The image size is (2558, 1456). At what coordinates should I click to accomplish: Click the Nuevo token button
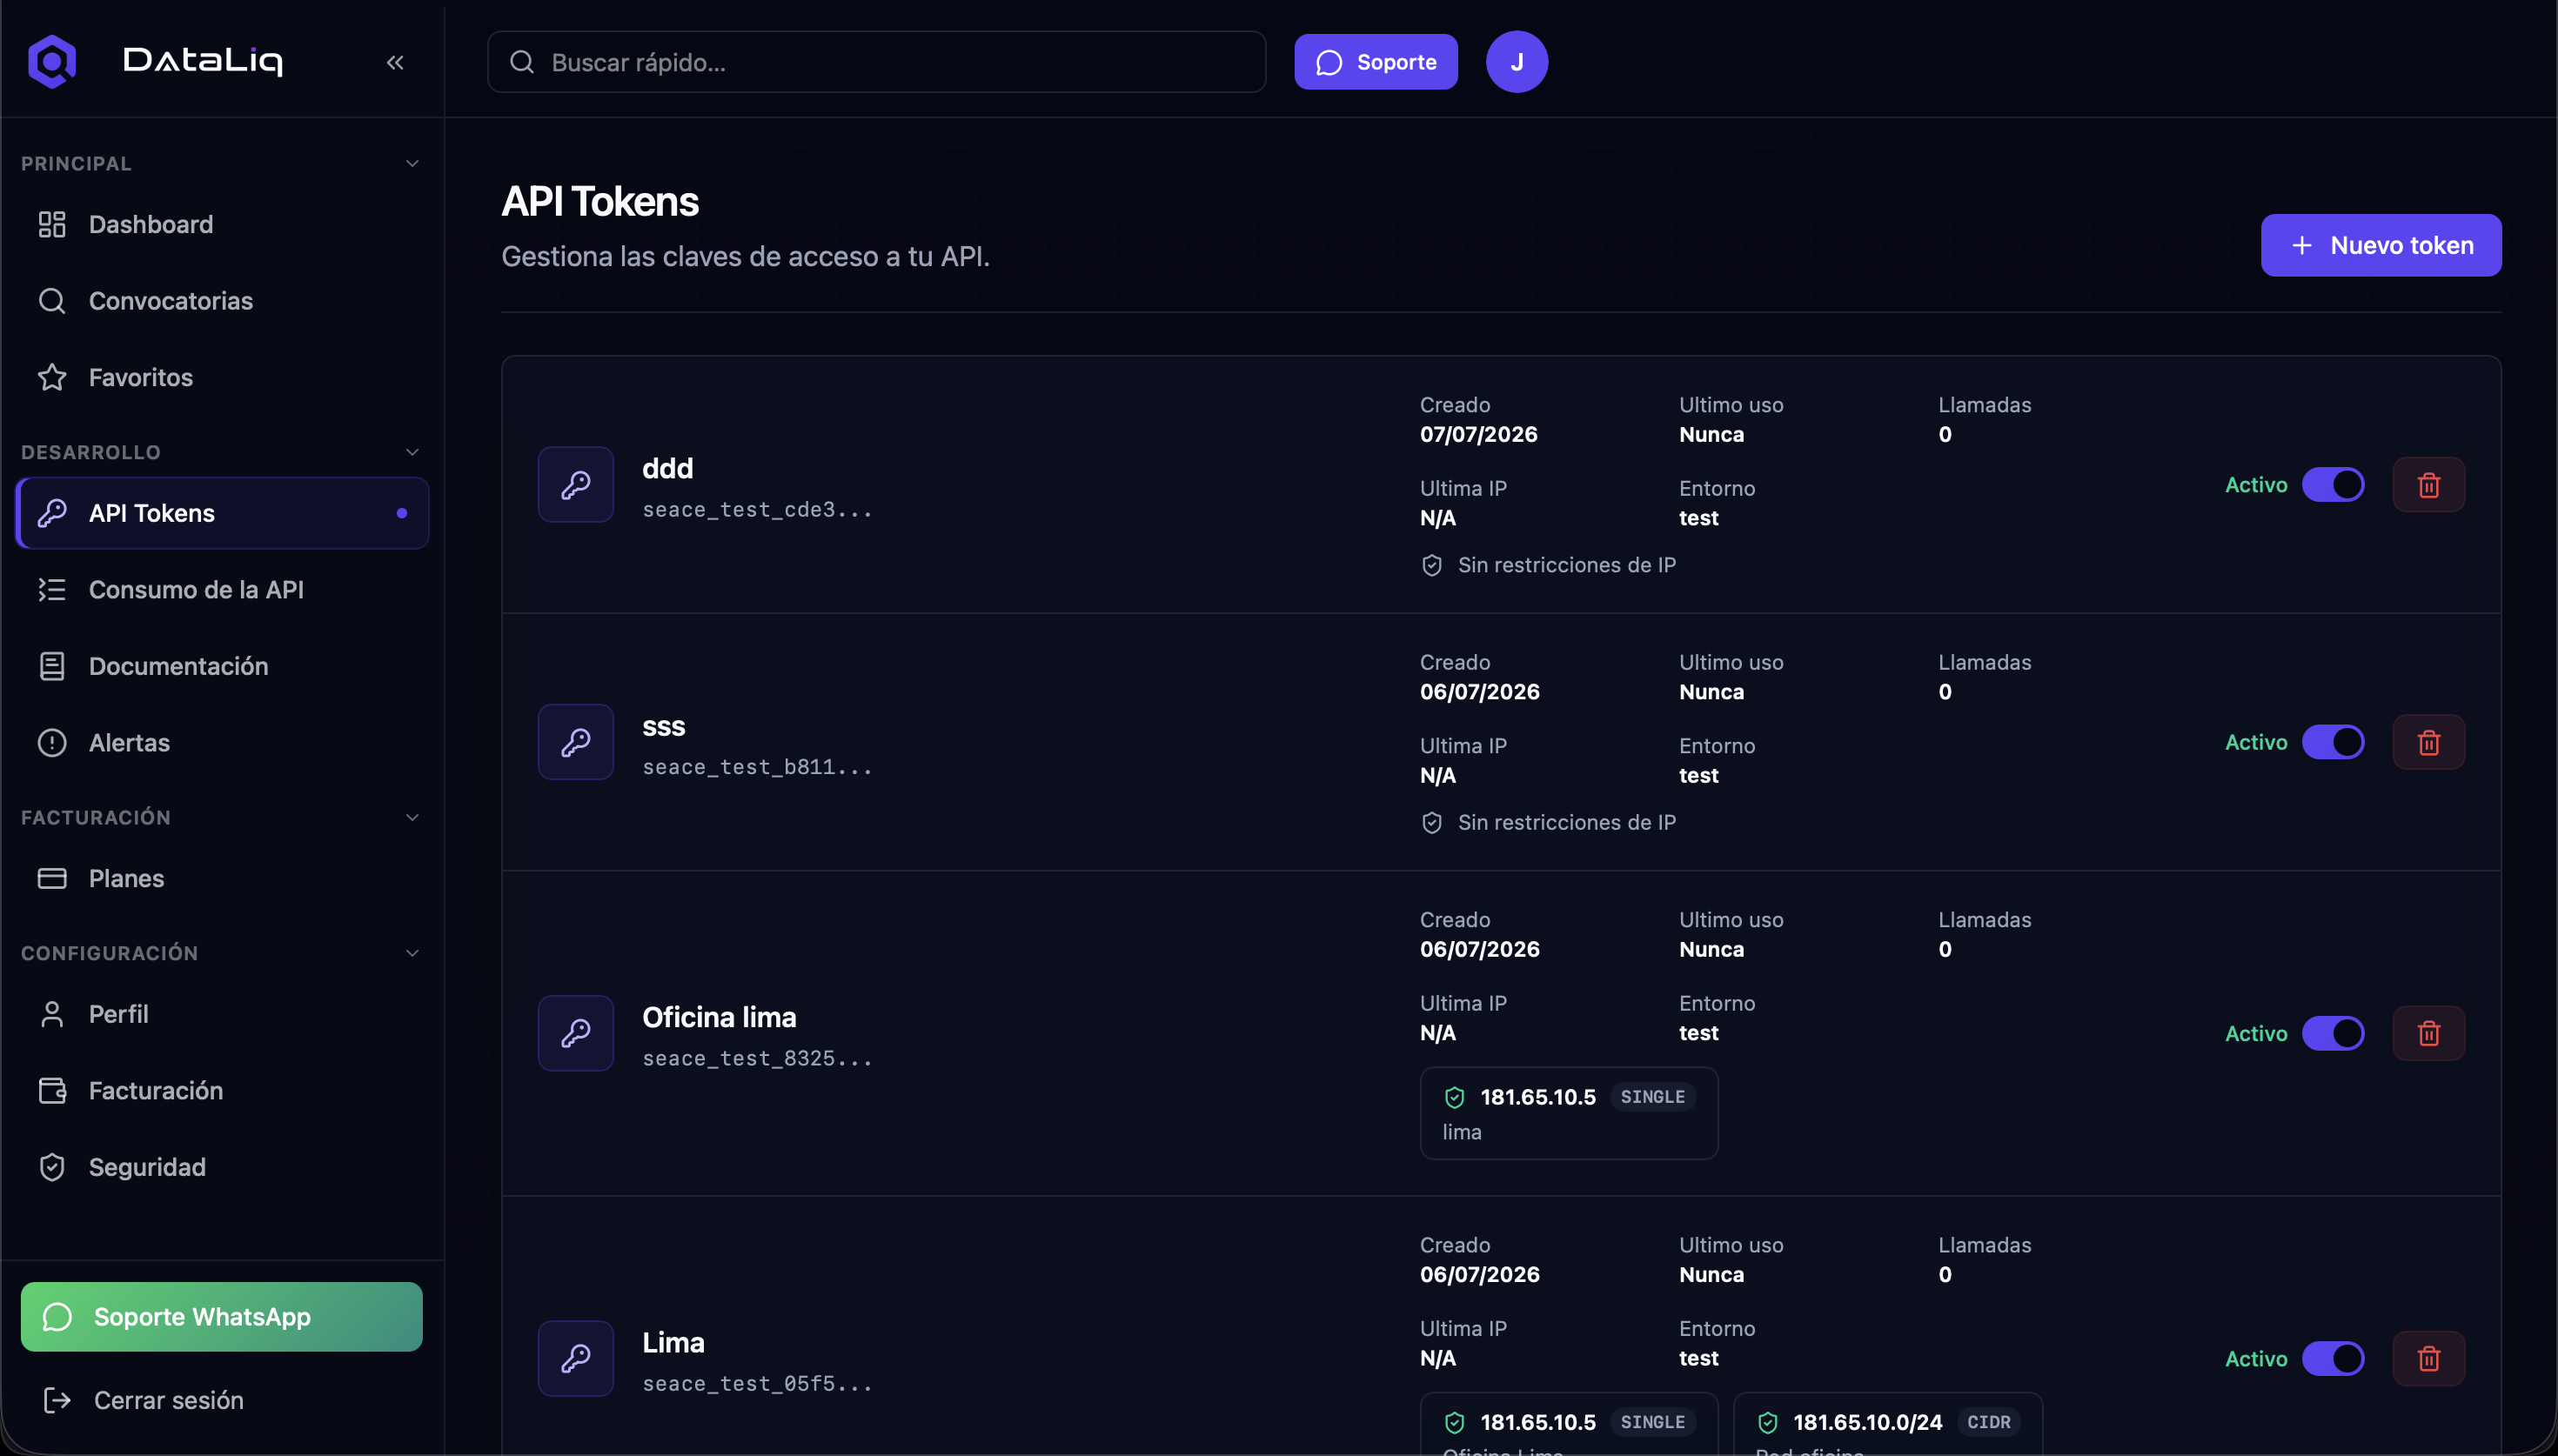coord(2380,245)
